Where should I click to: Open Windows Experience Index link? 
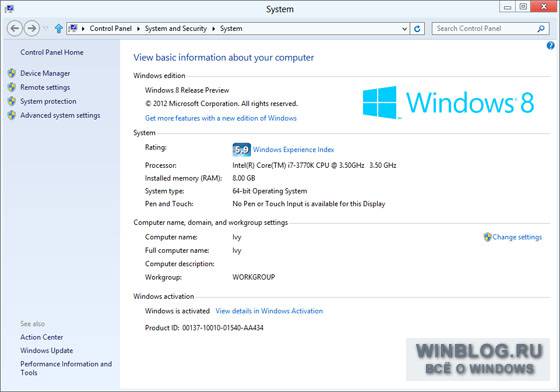(x=294, y=150)
